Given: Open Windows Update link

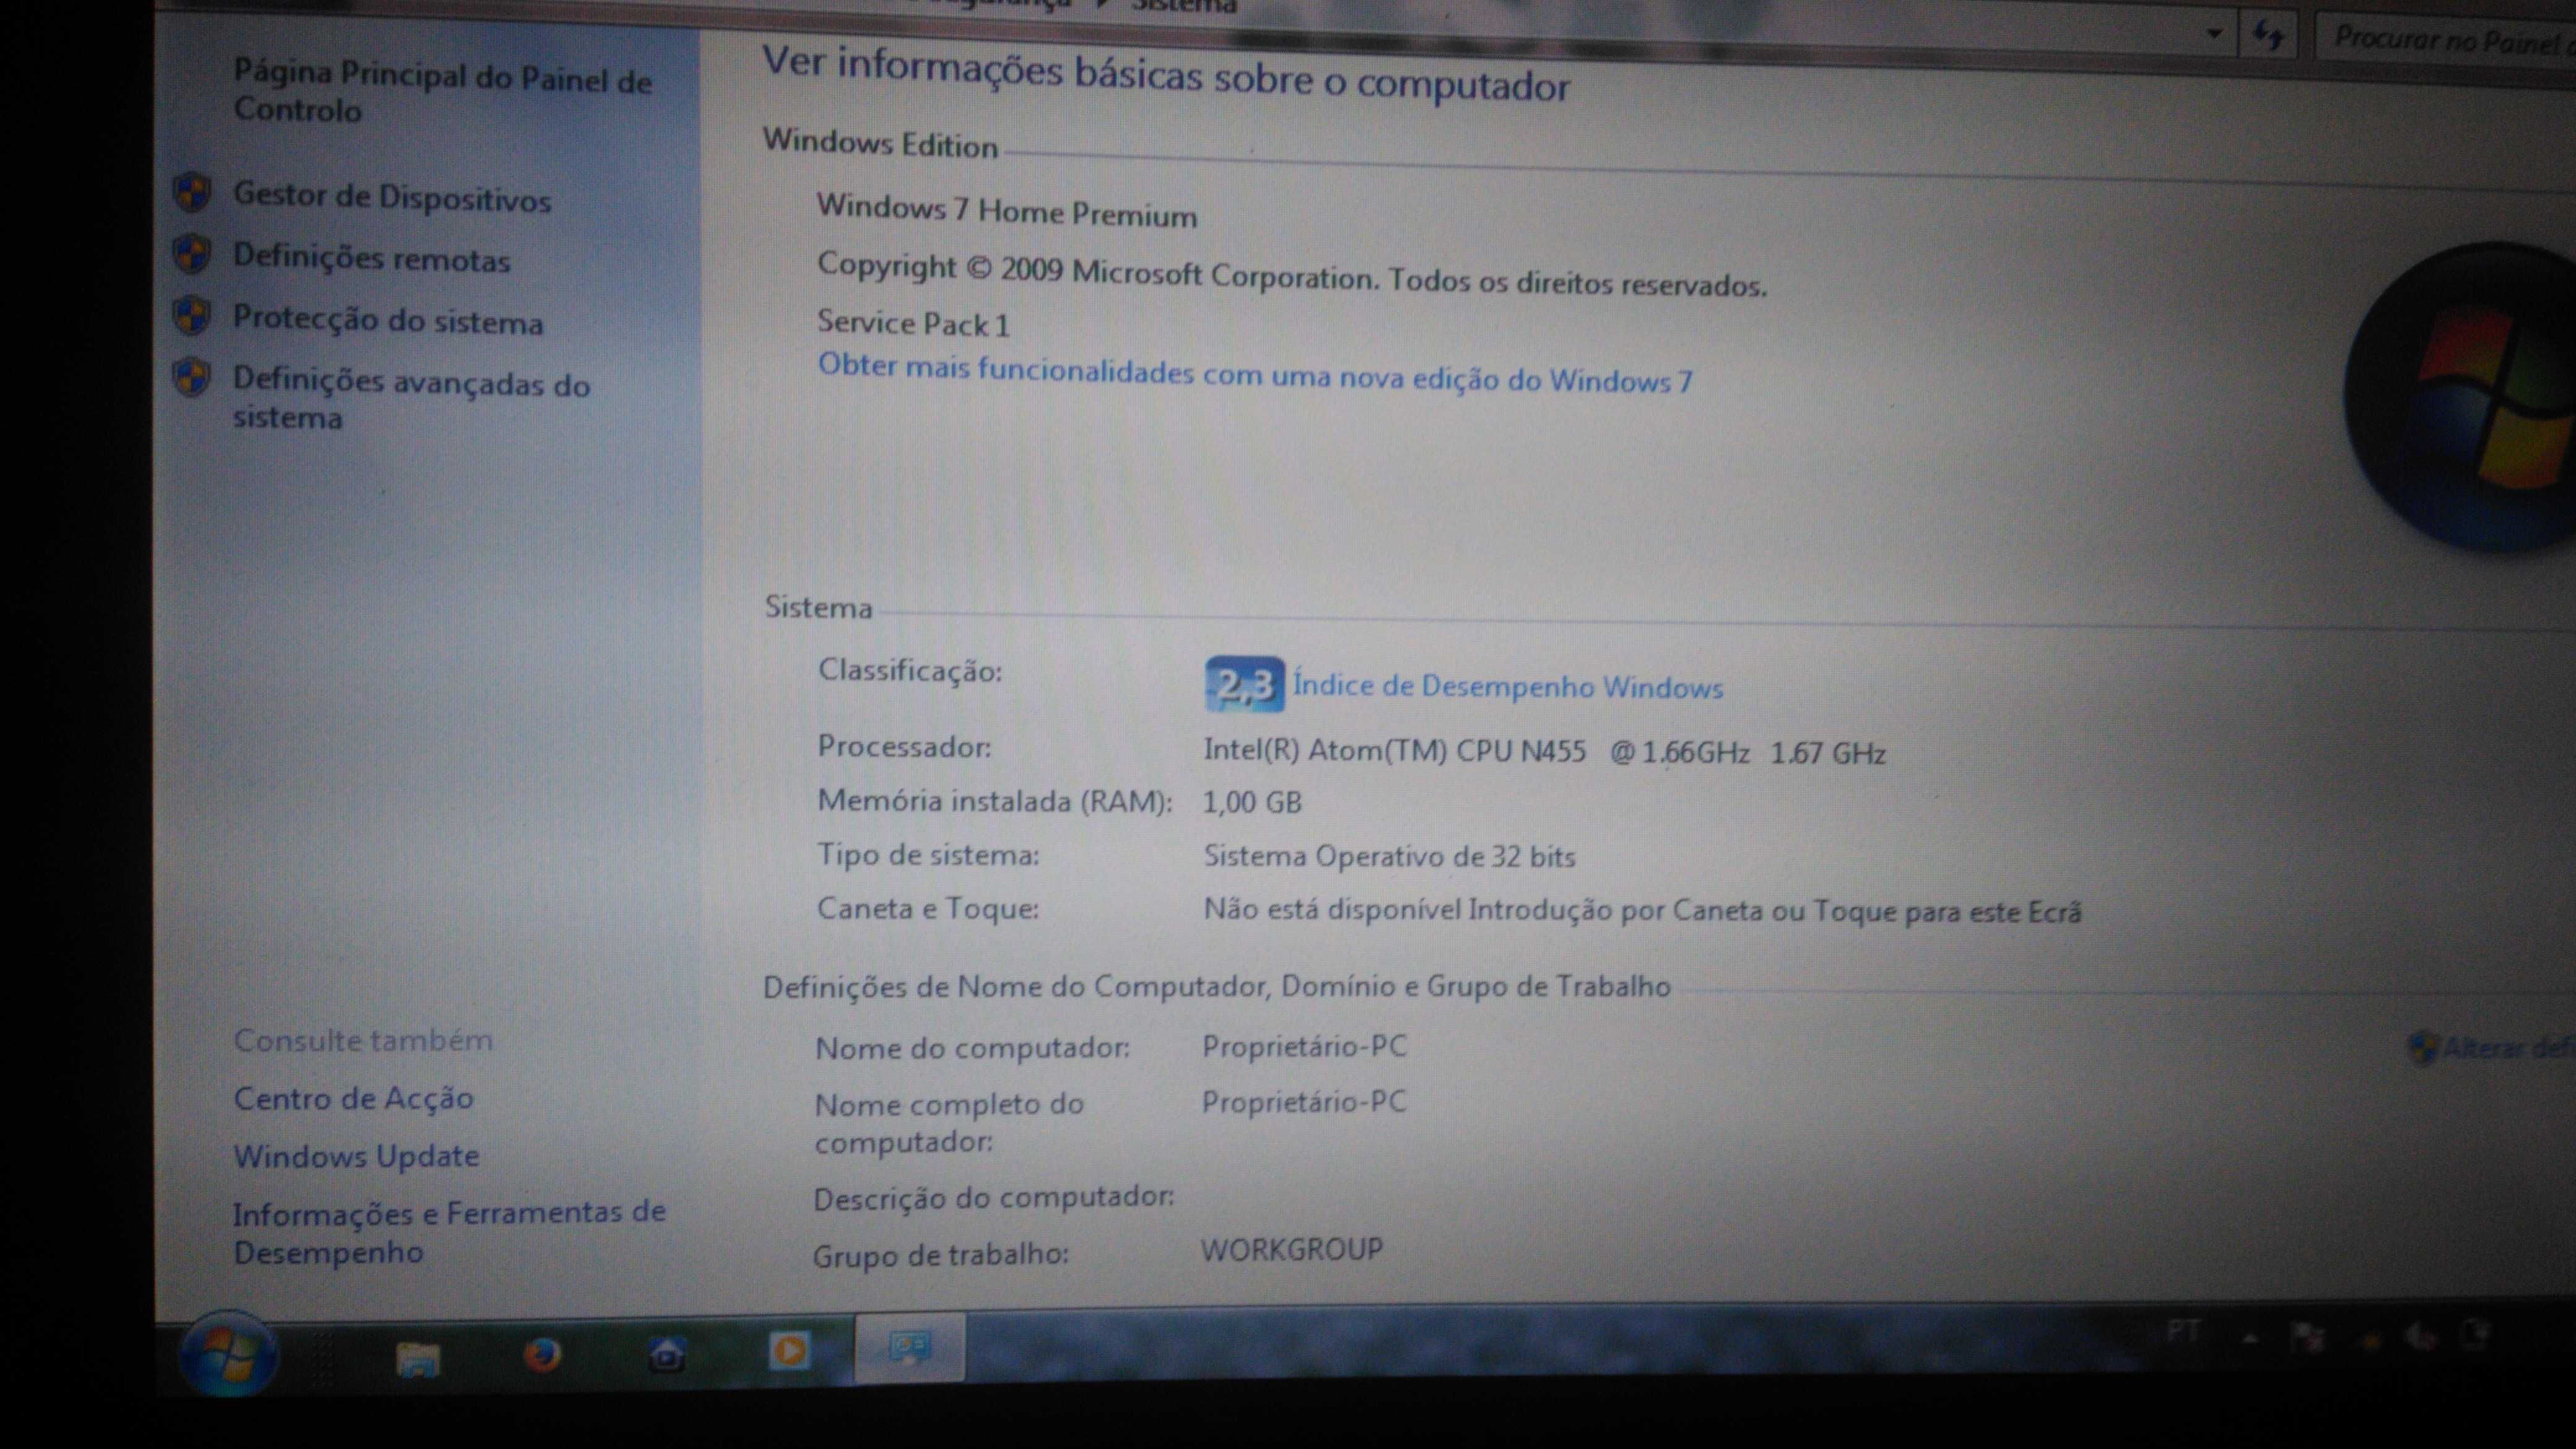Looking at the screenshot, I should pyautogui.click(x=356, y=1156).
